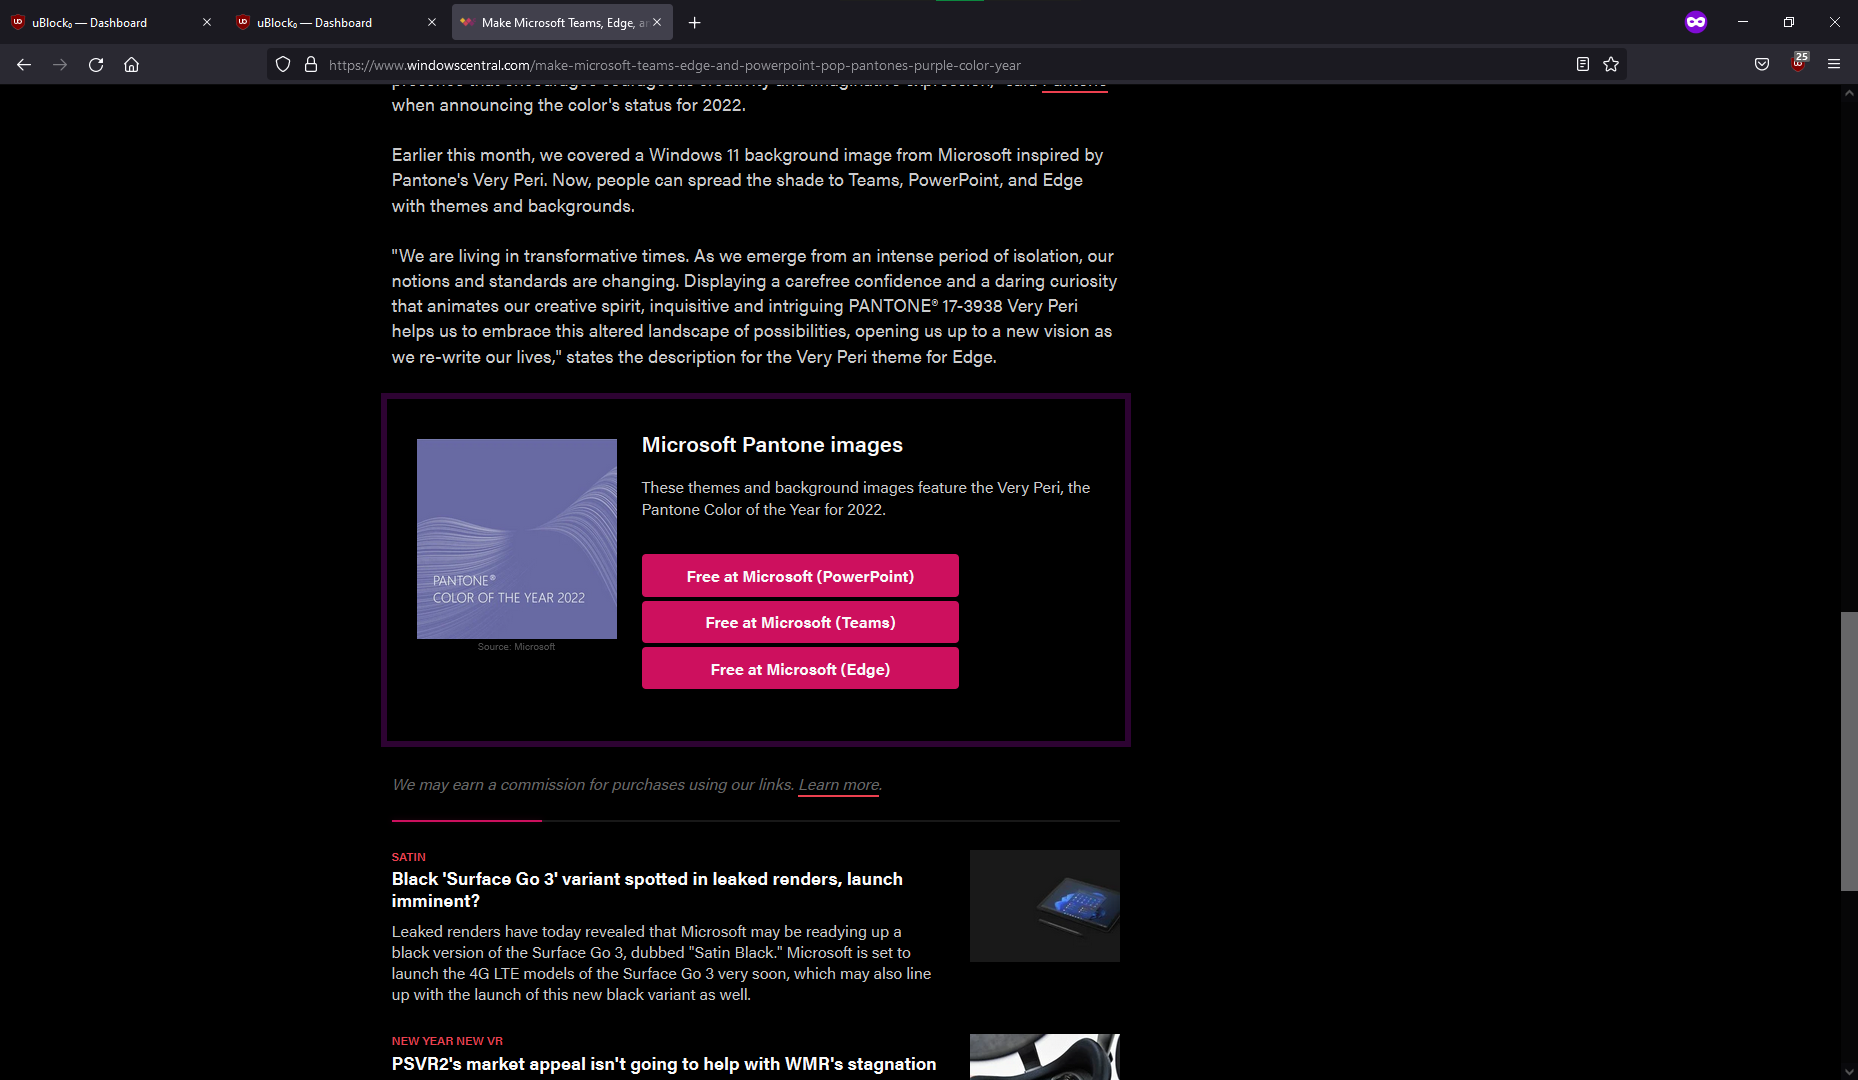Open the uBlock Origin extension popup

(x=1797, y=63)
